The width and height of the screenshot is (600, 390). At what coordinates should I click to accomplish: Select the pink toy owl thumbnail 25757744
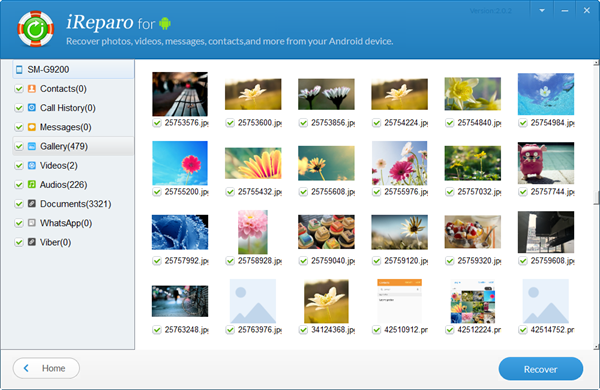546,163
